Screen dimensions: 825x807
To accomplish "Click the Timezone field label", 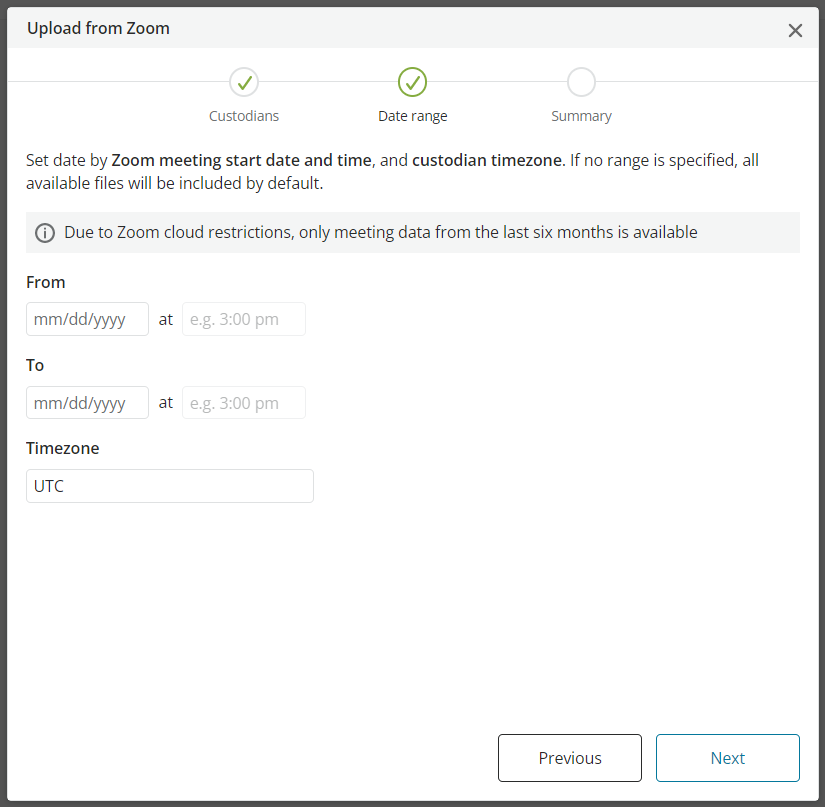I will [x=63, y=448].
